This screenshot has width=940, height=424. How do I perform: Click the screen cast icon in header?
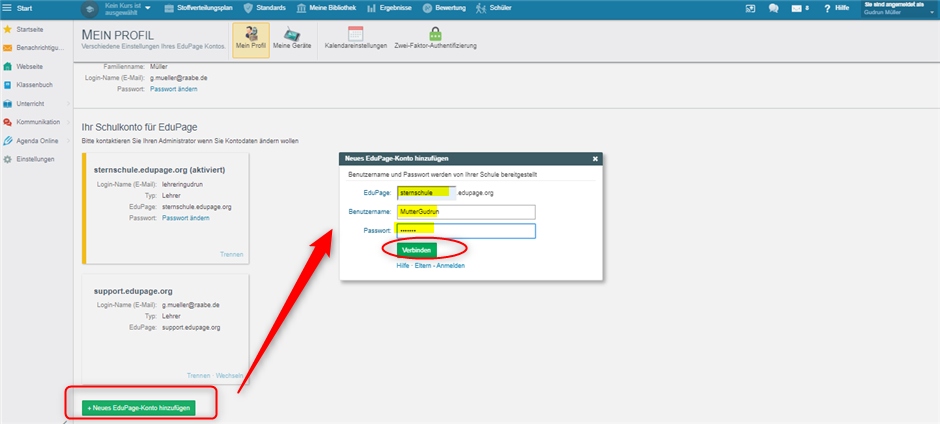(751, 8)
